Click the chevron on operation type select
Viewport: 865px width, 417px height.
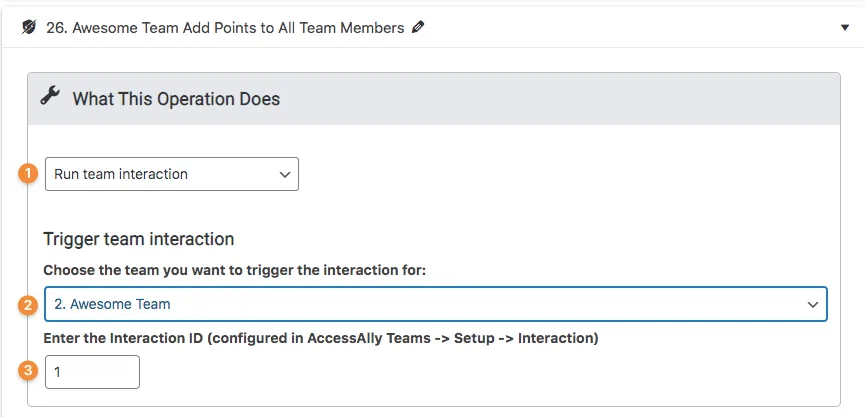coord(285,175)
